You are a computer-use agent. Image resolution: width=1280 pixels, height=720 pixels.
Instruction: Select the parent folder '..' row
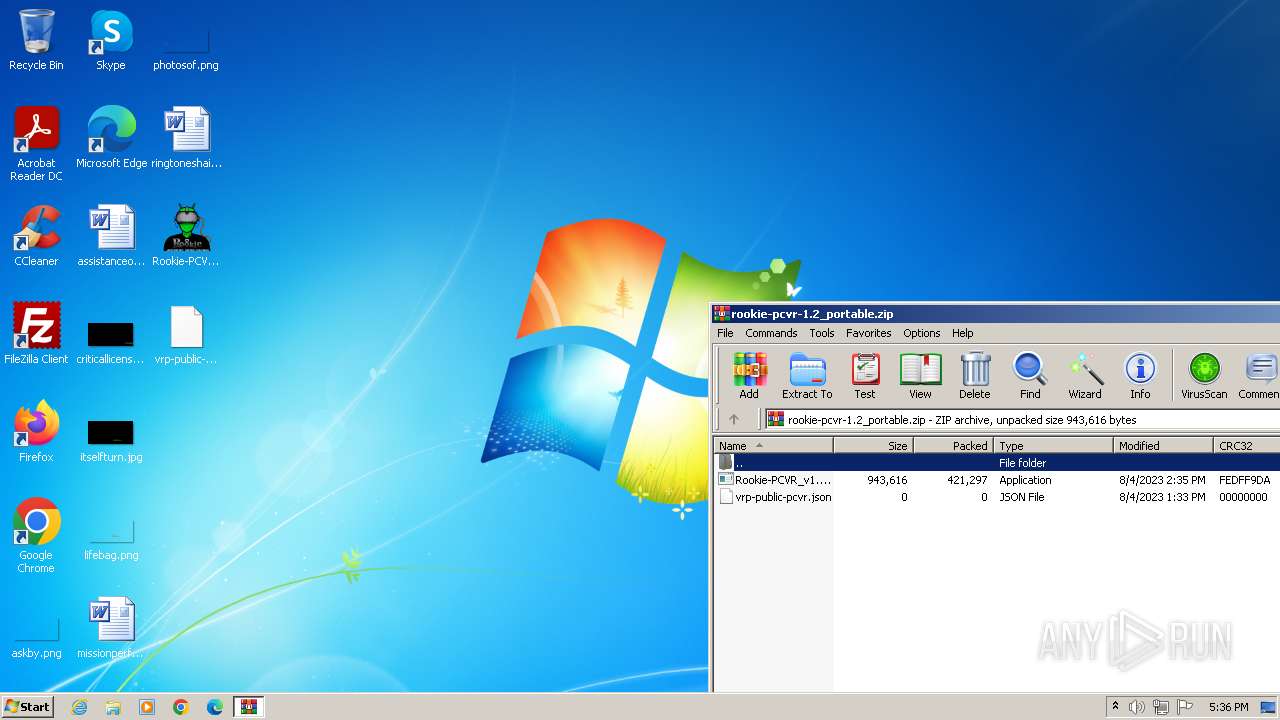[997, 463]
